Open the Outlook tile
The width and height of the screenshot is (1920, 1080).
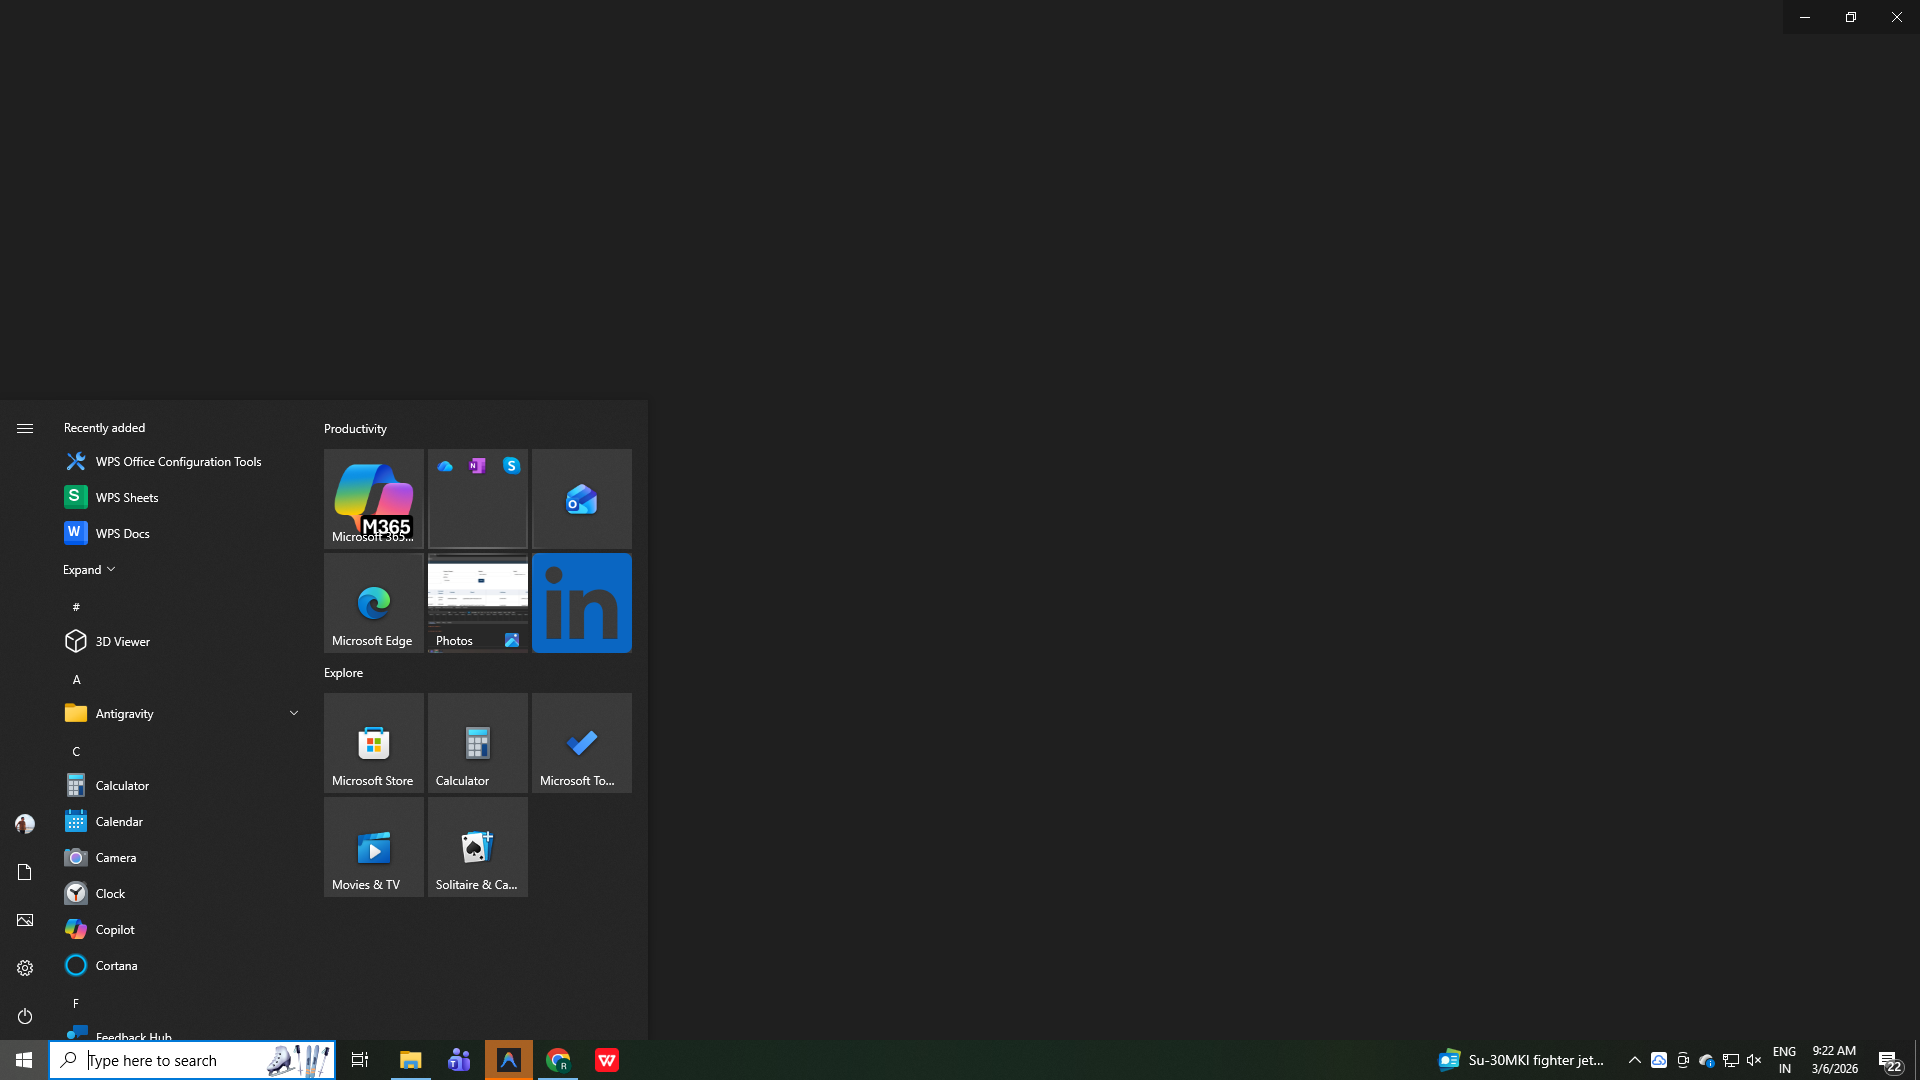[x=581, y=498]
